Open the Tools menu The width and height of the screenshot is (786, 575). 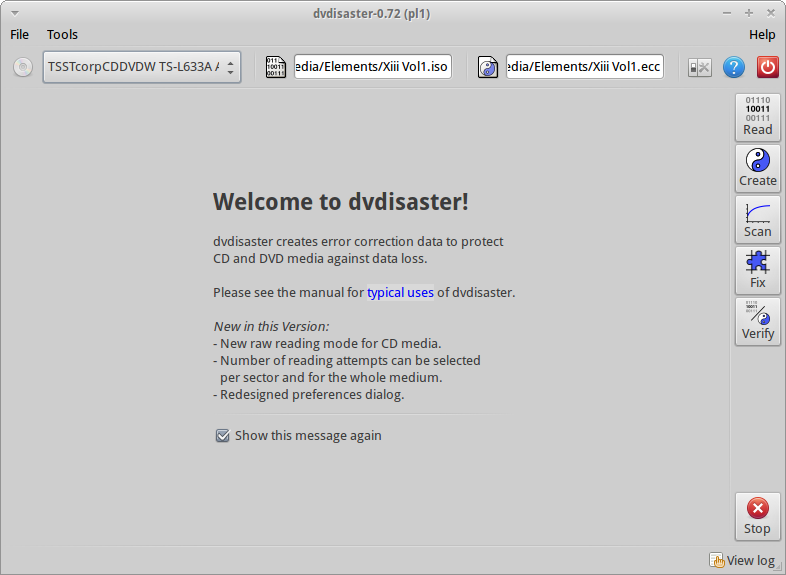coord(62,34)
